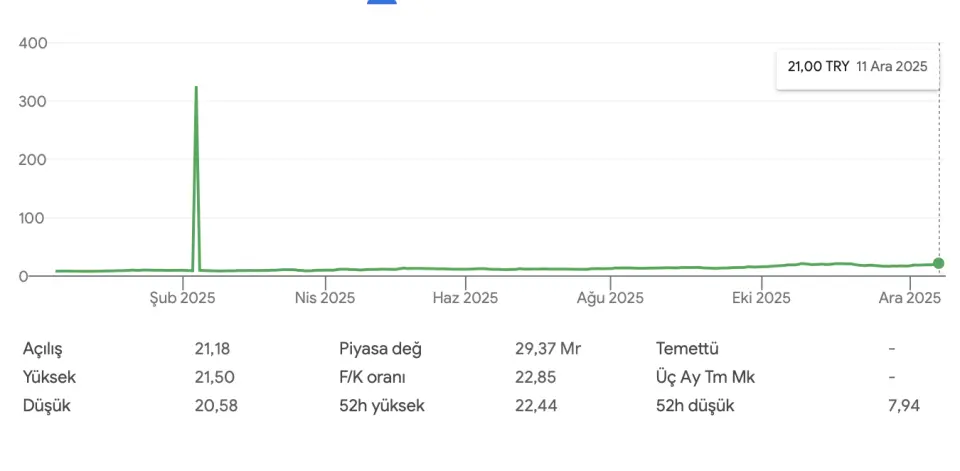Viewport: 960px width, 471px height.
Task: Click the Temettü label
Action: point(687,349)
